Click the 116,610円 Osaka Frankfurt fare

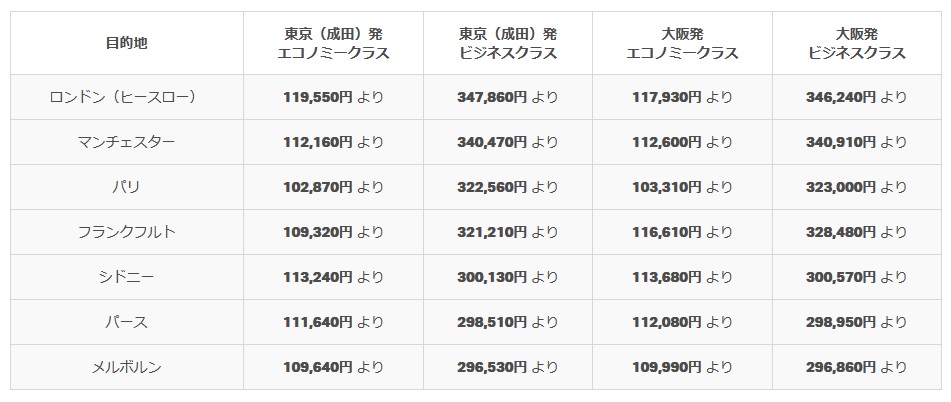click(667, 232)
